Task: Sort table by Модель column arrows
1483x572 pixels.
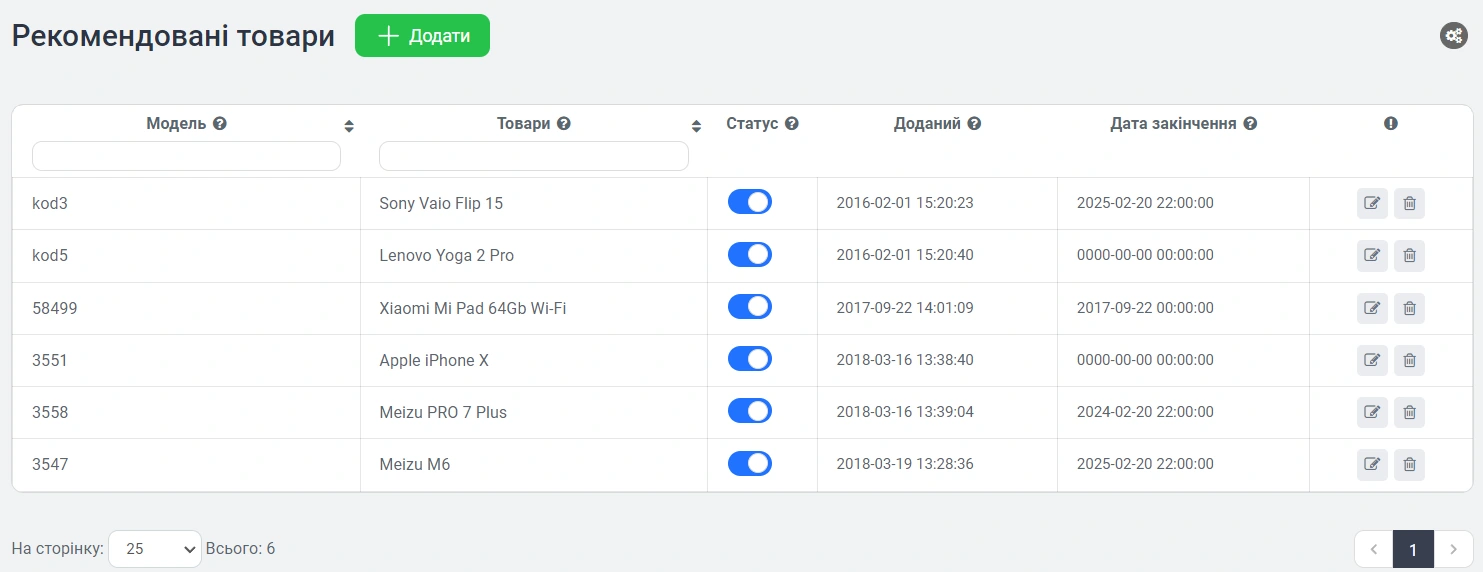Action: click(x=349, y=126)
